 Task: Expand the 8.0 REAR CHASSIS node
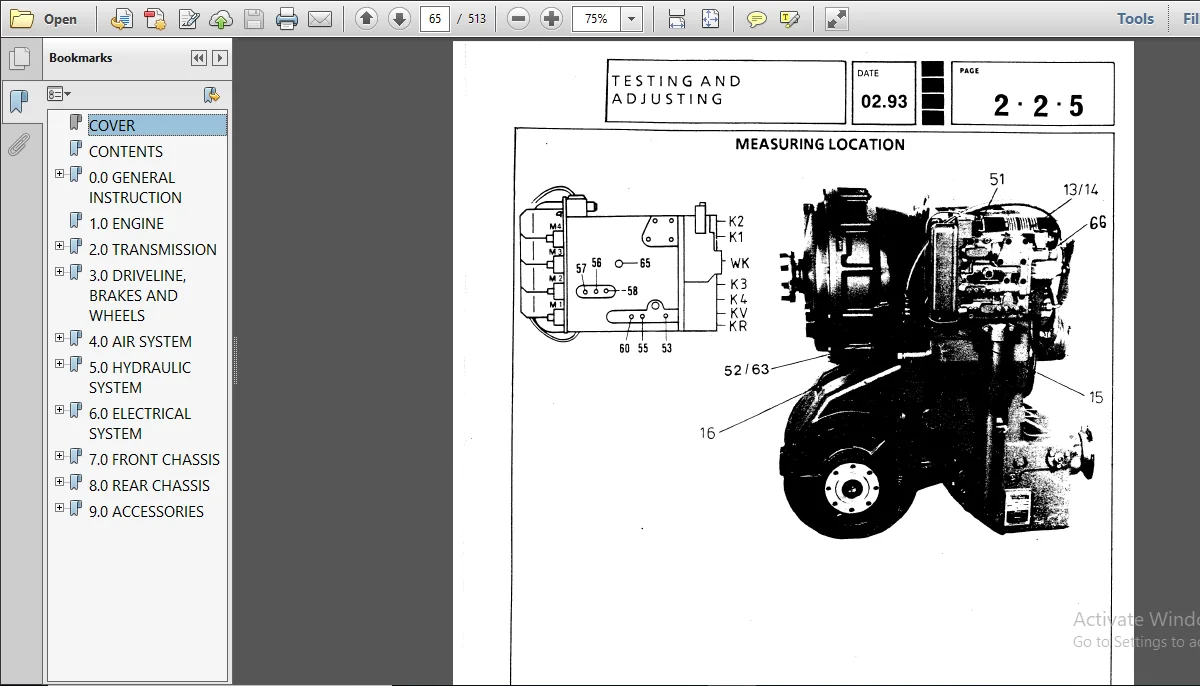tap(59, 482)
